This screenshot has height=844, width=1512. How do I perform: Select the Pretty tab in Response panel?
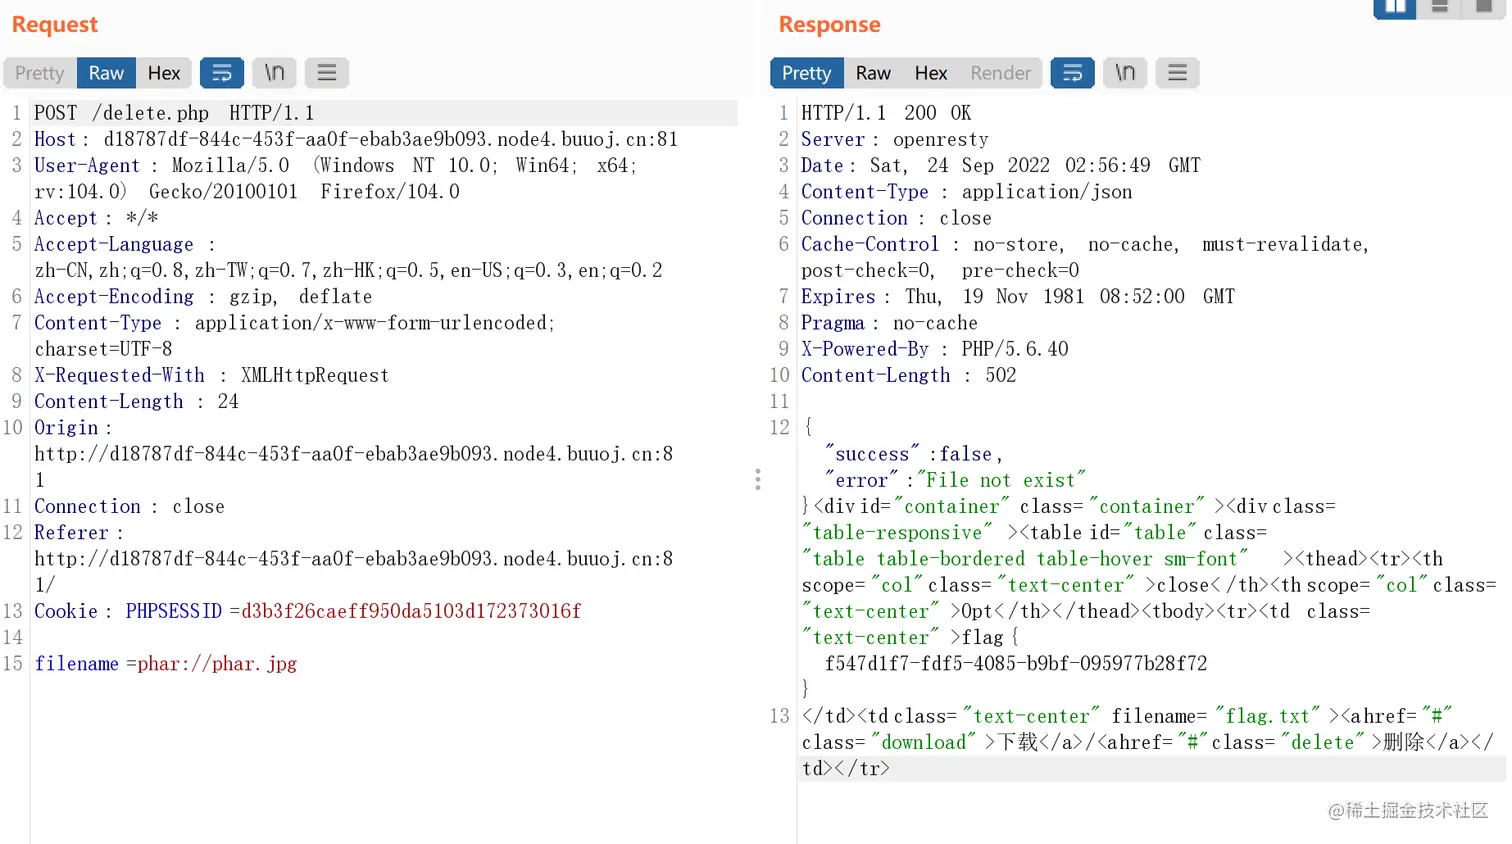(x=807, y=73)
